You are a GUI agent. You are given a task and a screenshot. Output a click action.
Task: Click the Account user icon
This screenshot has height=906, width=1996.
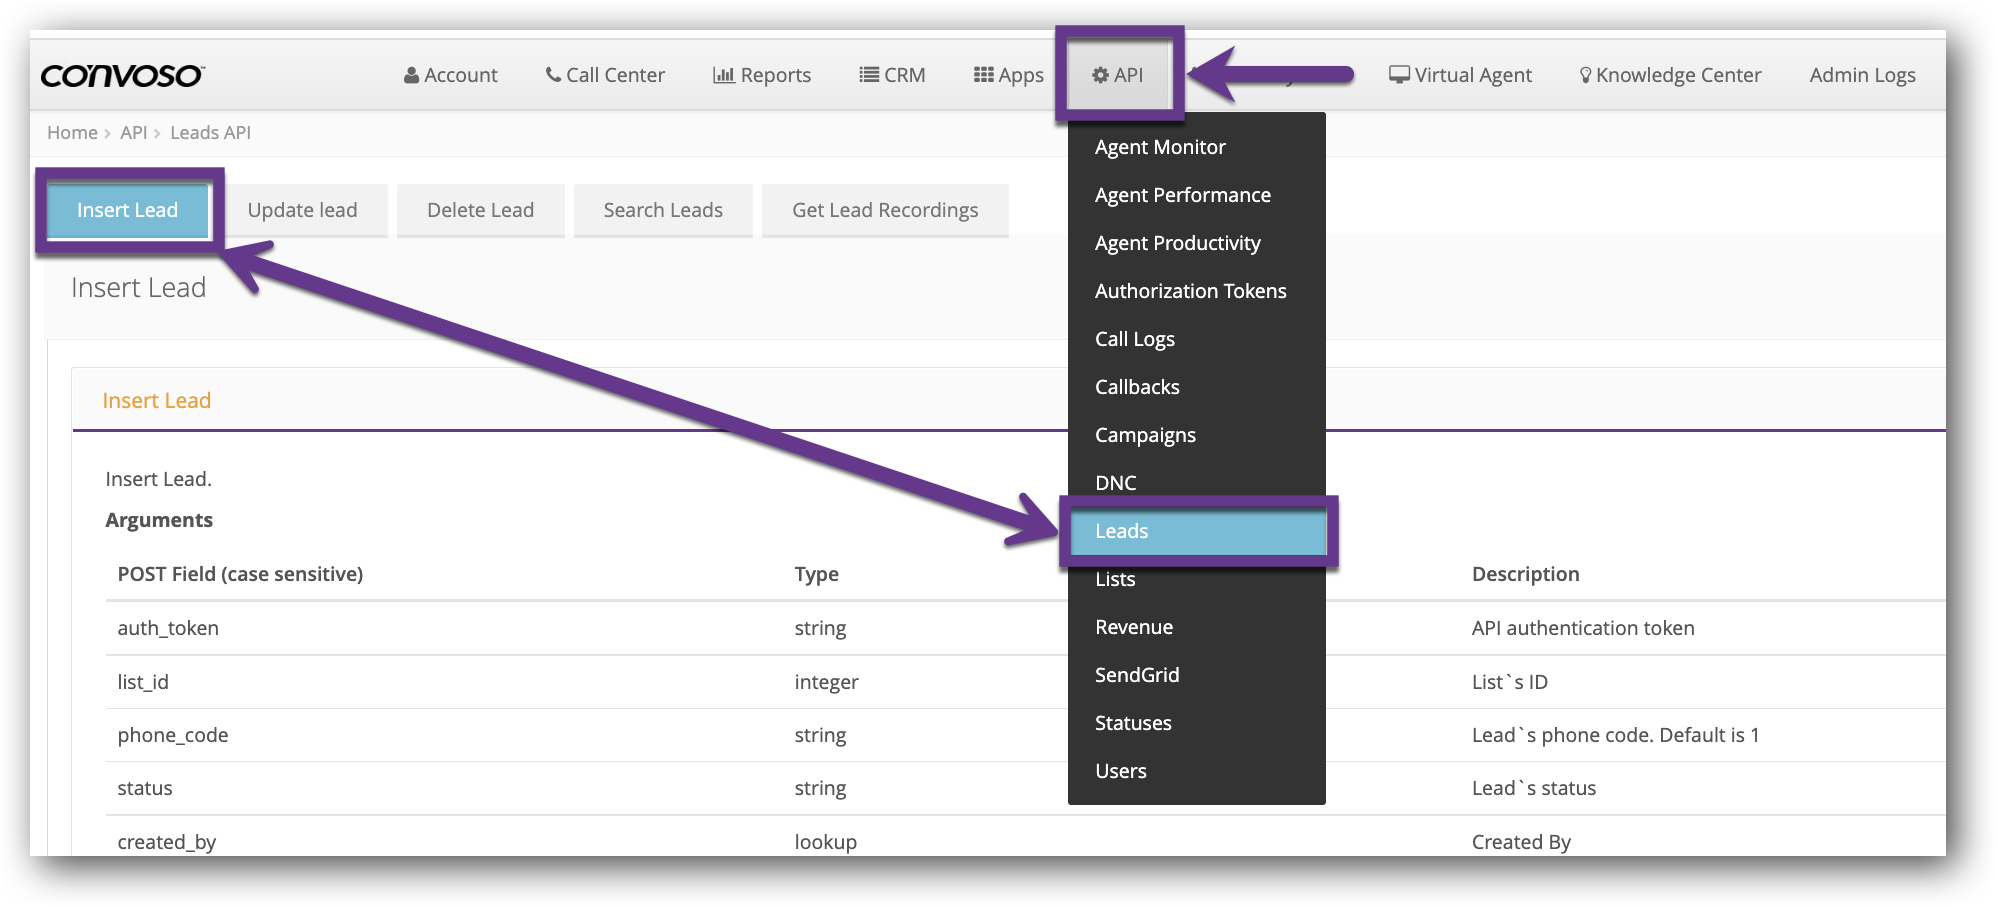pos(411,75)
